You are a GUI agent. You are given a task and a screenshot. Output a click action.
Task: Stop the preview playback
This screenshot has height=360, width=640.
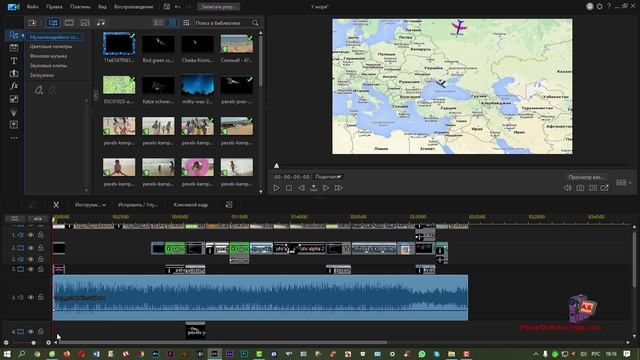point(289,188)
